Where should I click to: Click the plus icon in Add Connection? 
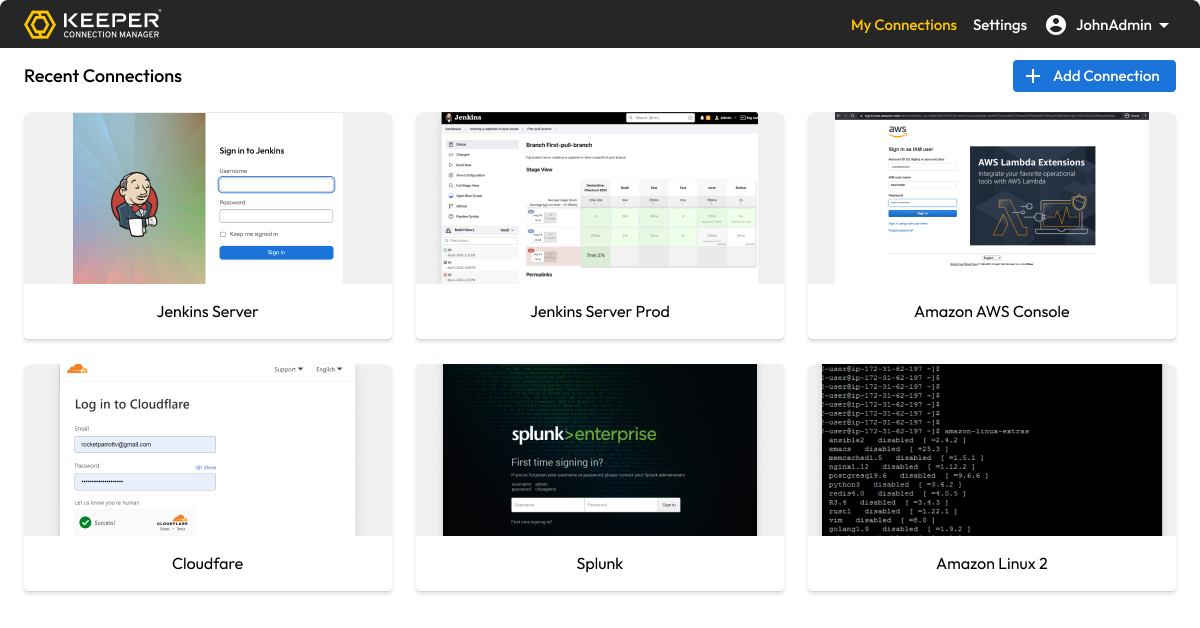(1033, 76)
